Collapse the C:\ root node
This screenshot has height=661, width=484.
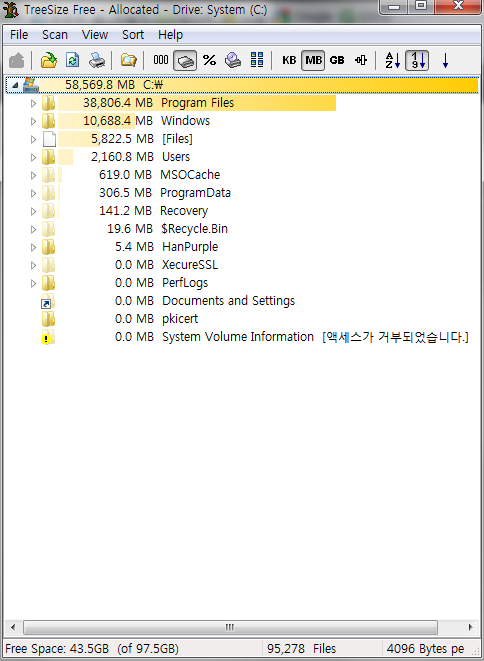click(x=15, y=86)
